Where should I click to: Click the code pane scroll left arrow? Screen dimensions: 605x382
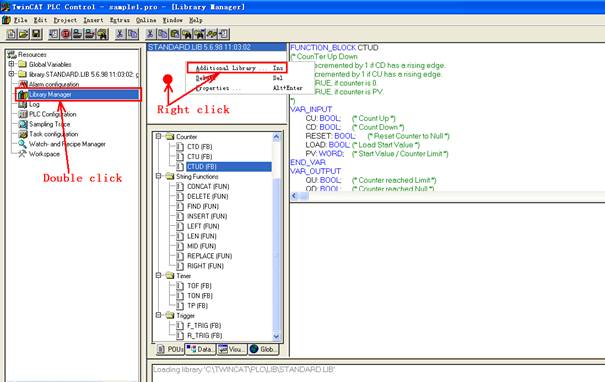[294, 196]
